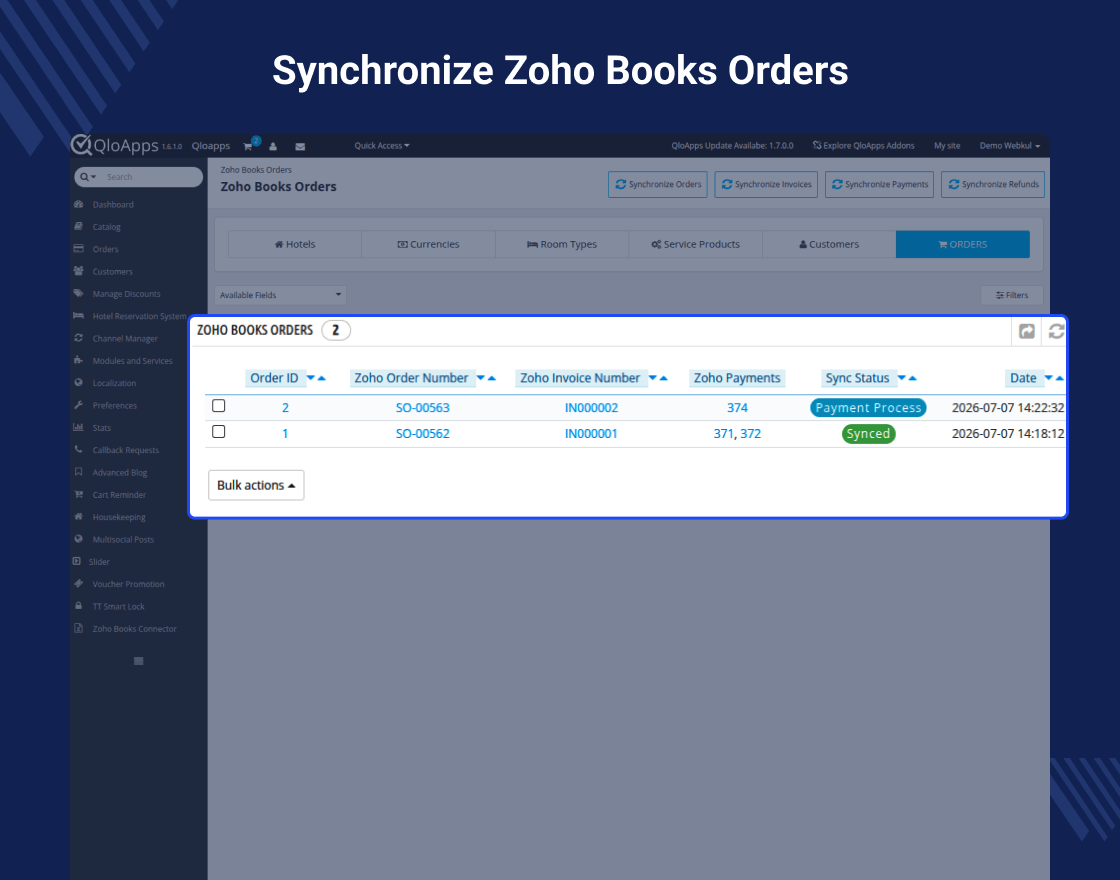Image resolution: width=1120 pixels, height=880 pixels.
Task: Switch to the Room Types tab
Action: pyautogui.click(x=562, y=244)
